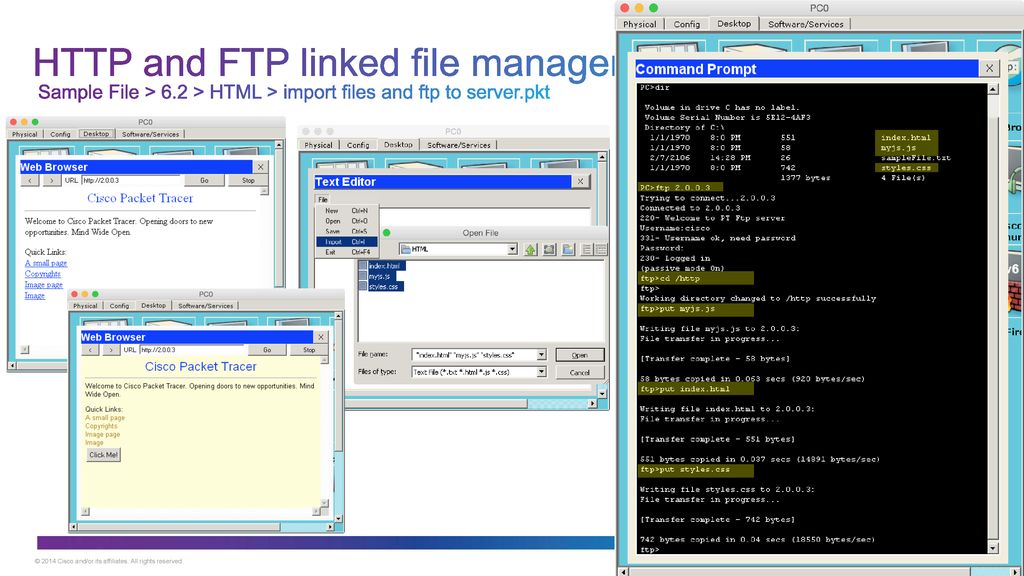Go forward in the white-page Web Browser
1024x576 pixels.
pos(52,180)
